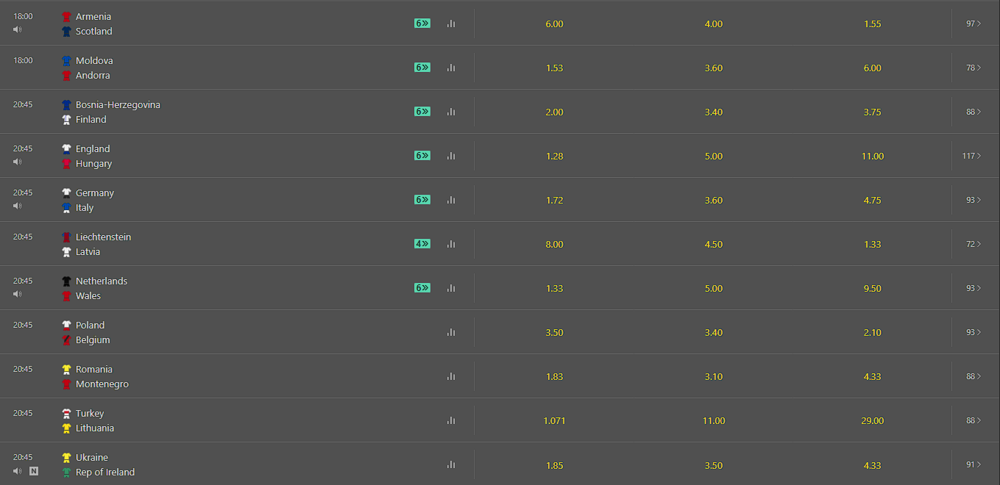
Task: Select Germany win odds 1.72
Action: tap(554, 200)
